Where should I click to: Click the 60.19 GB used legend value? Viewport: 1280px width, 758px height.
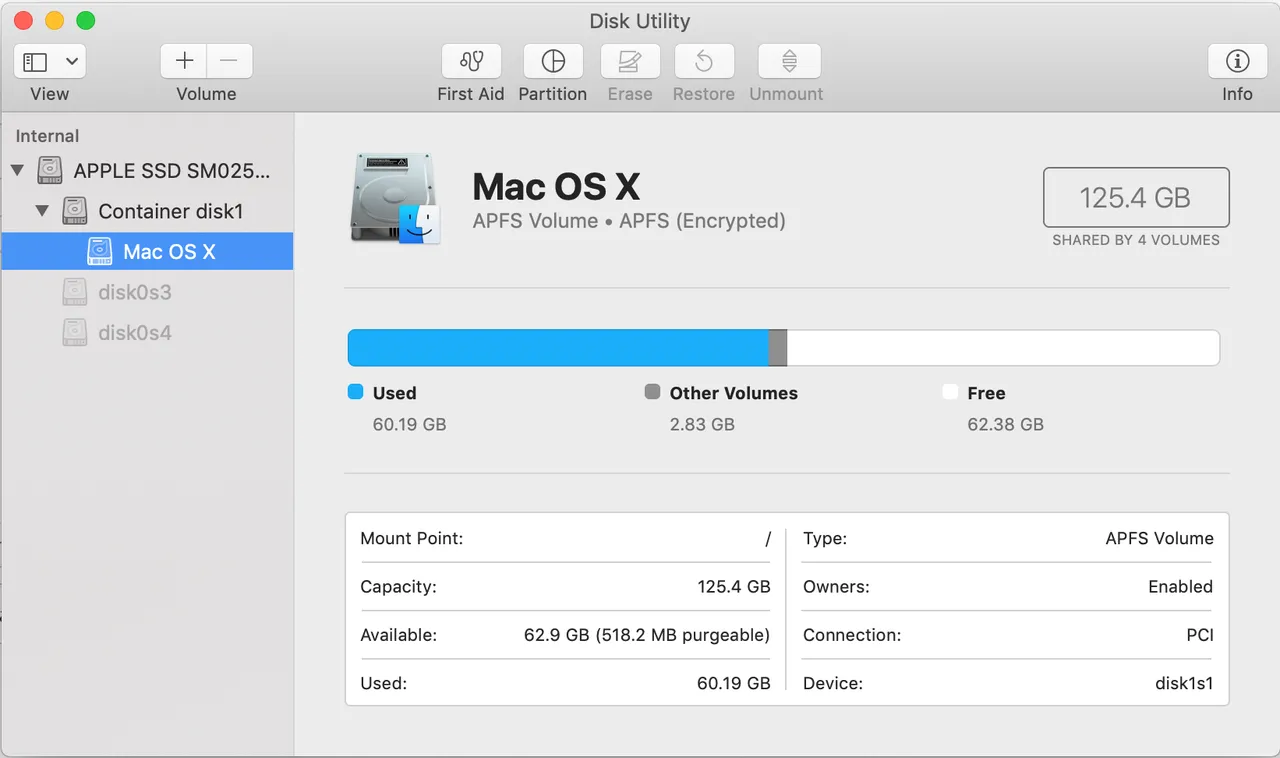[409, 424]
